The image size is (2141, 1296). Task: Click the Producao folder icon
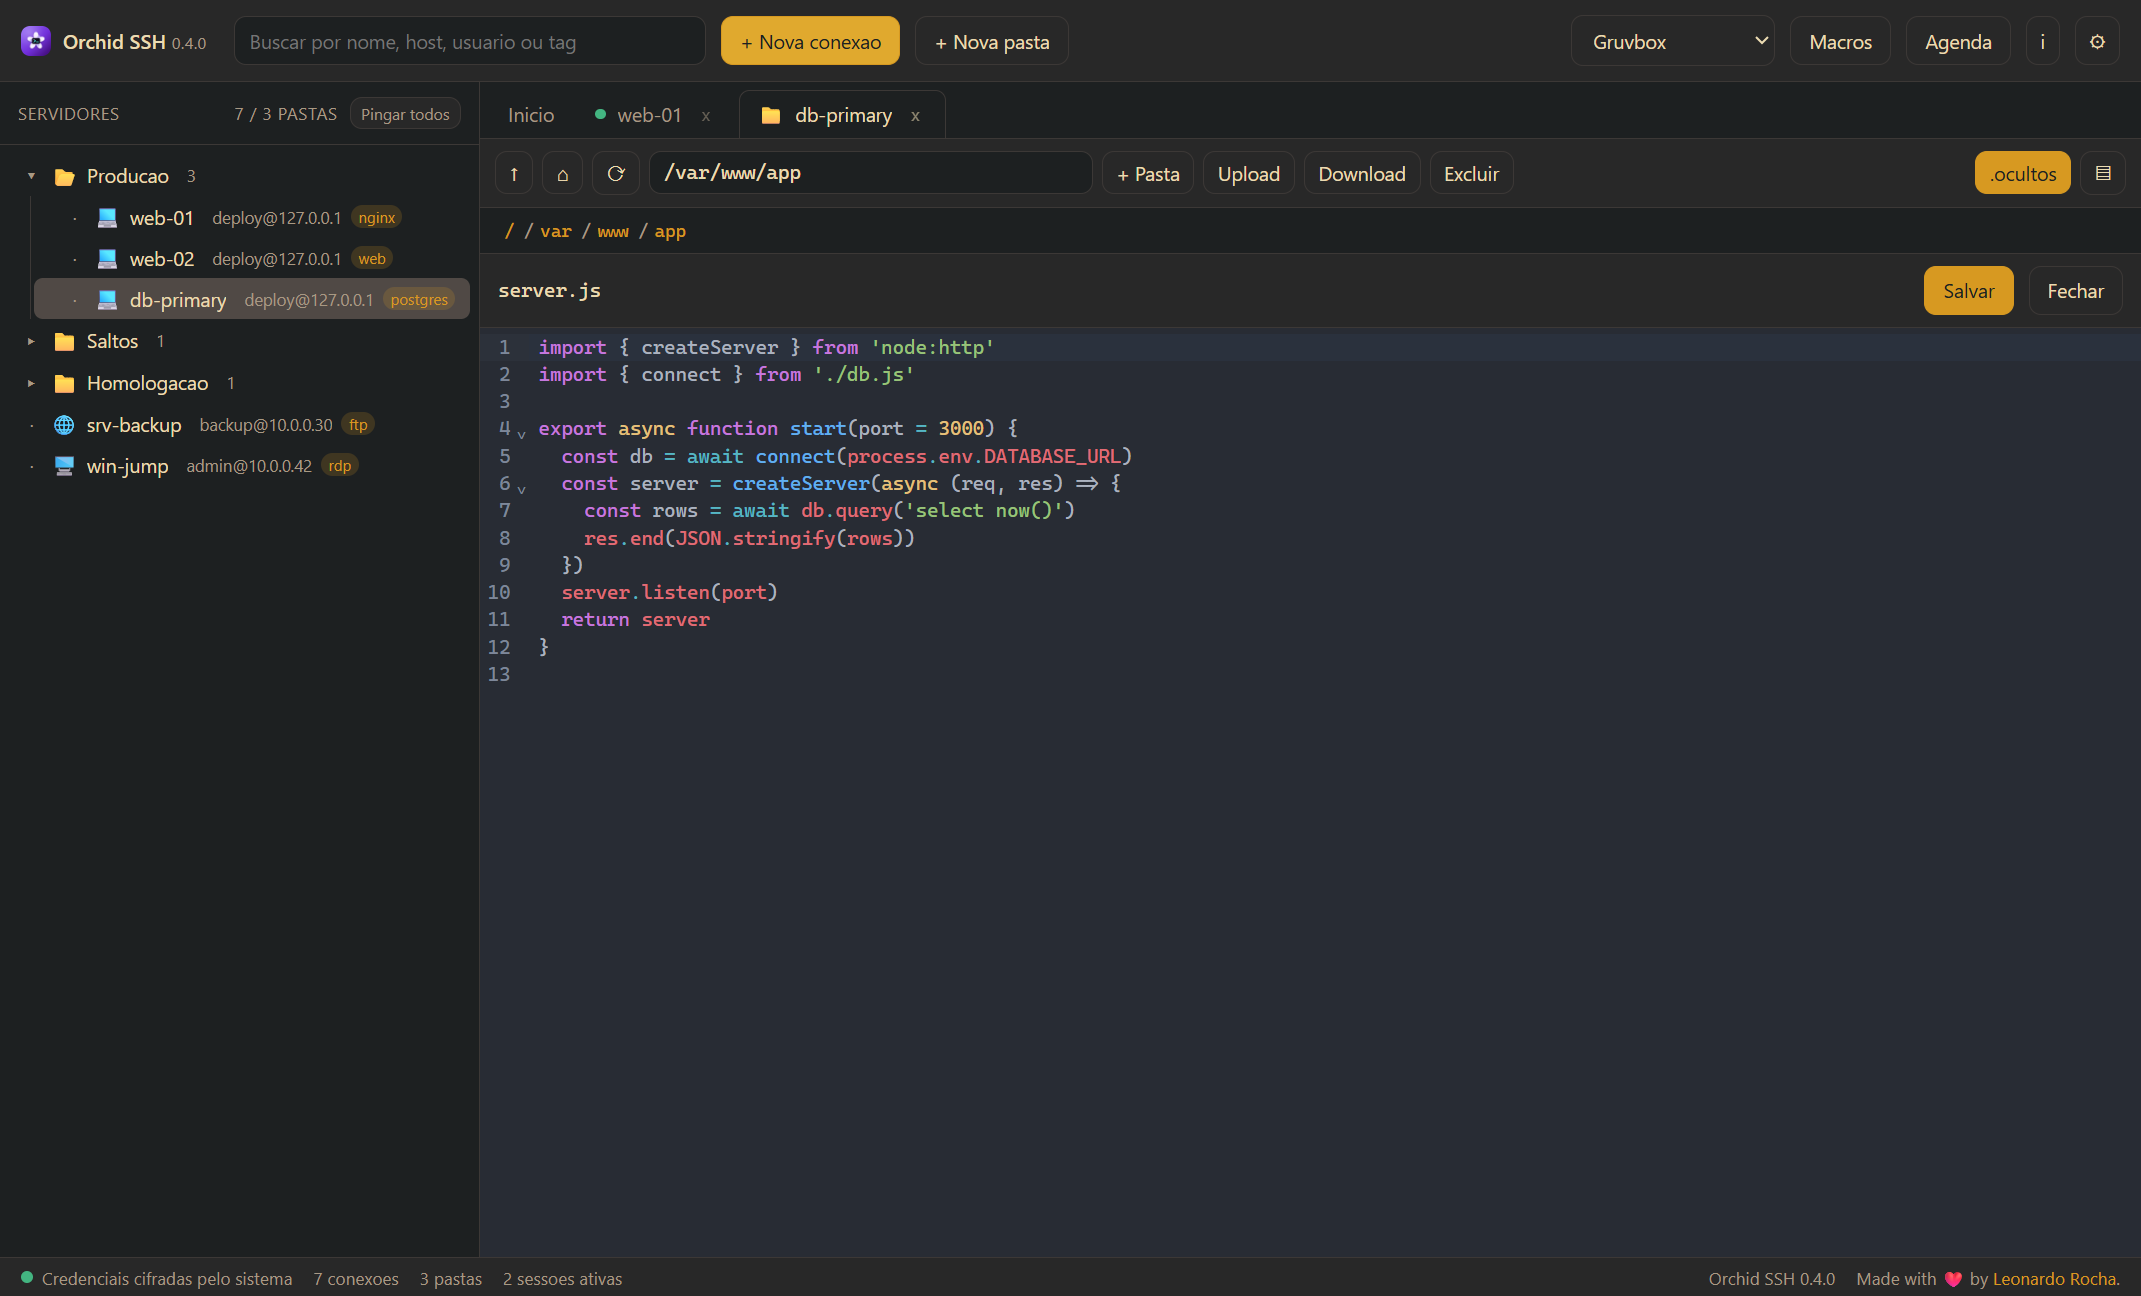click(x=65, y=176)
